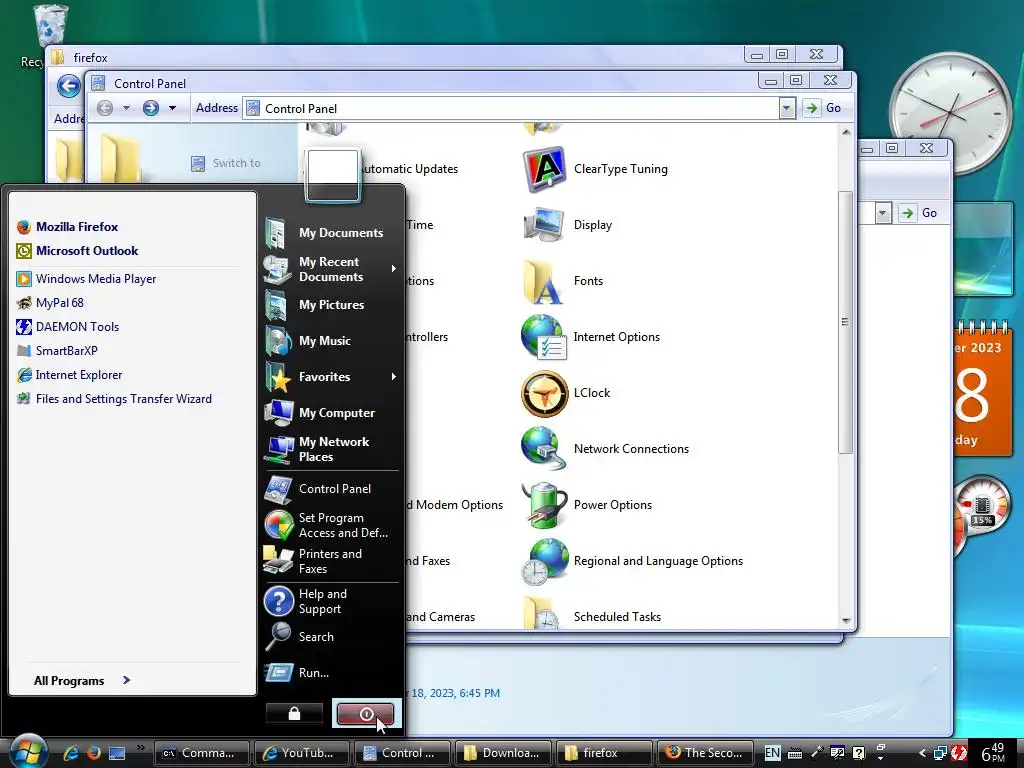This screenshot has width=1024, height=768.
Task: Click Forward button in Control Panel toolbar
Action: click(x=151, y=108)
